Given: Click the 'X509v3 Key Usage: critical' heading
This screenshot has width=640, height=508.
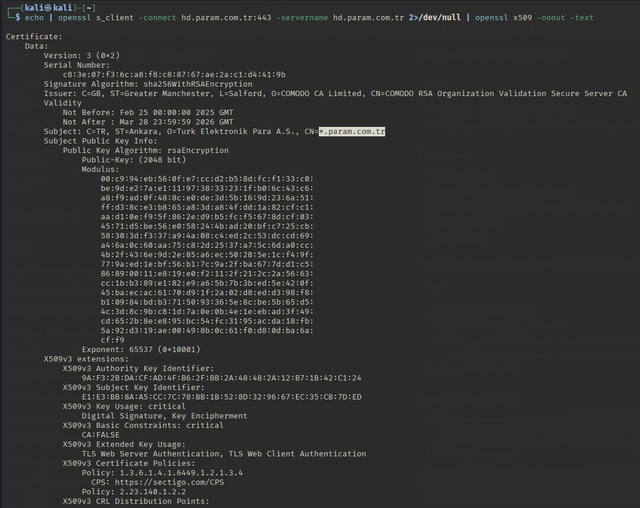Looking at the screenshot, I should [124, 406].
